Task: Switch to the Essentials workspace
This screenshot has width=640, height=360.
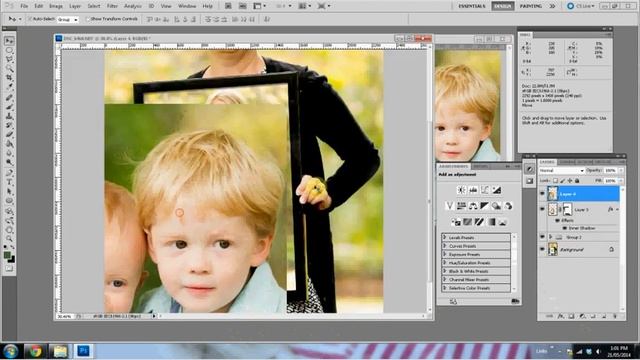Action: coord(472,6)
